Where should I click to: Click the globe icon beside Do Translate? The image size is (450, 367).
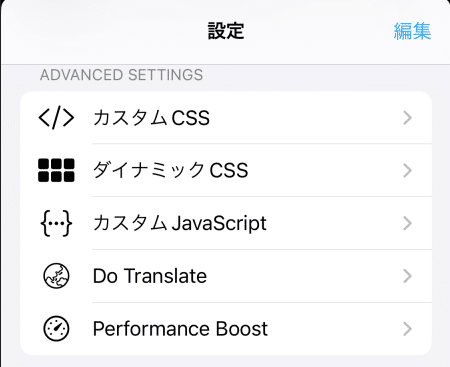[56, 276]
